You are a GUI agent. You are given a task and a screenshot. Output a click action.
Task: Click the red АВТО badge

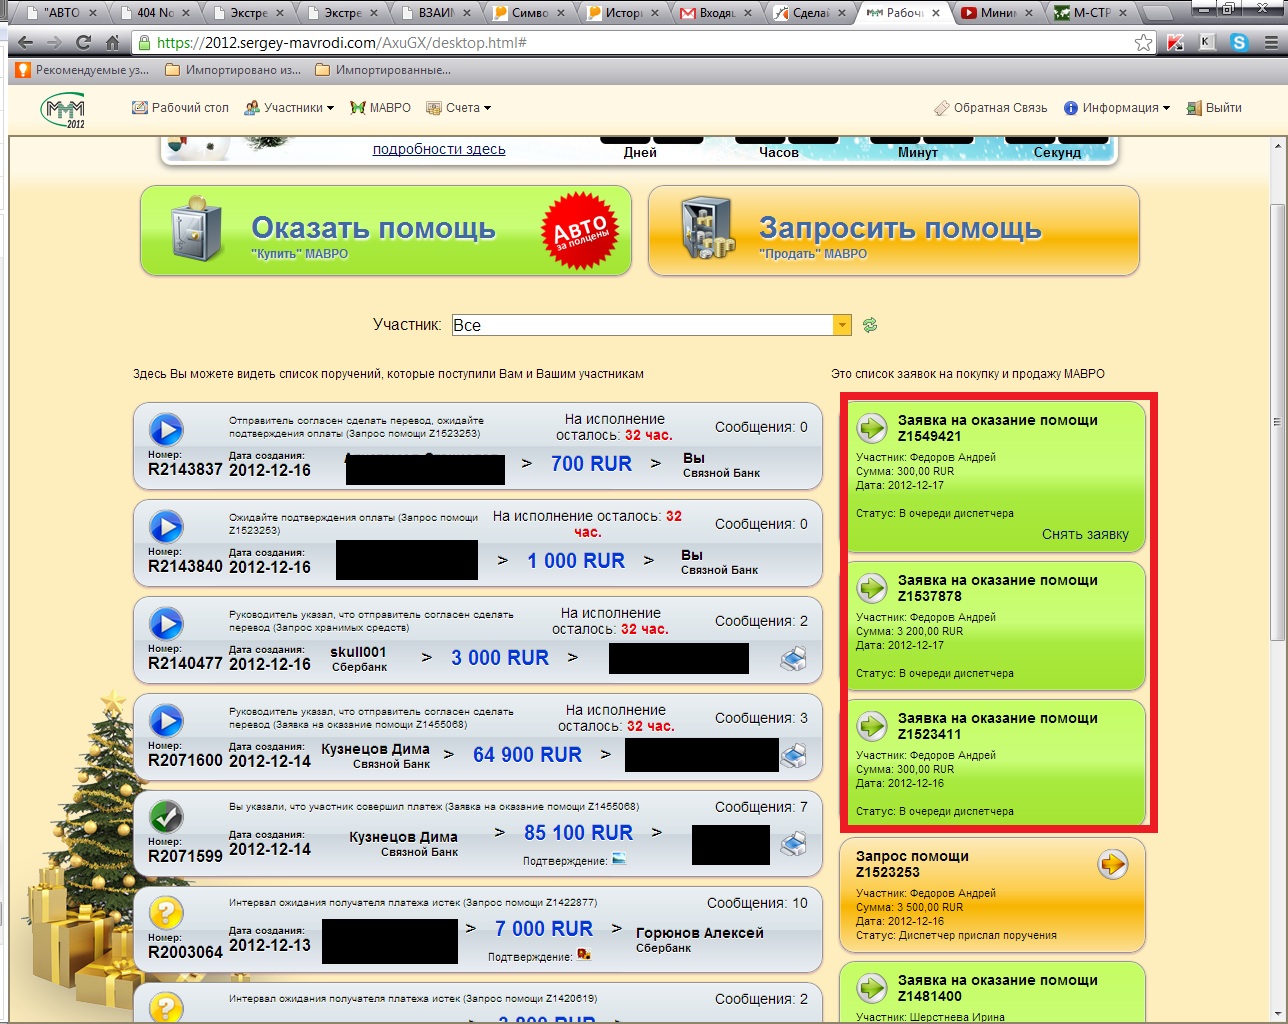pyautogui.click(x=581, y=231)
